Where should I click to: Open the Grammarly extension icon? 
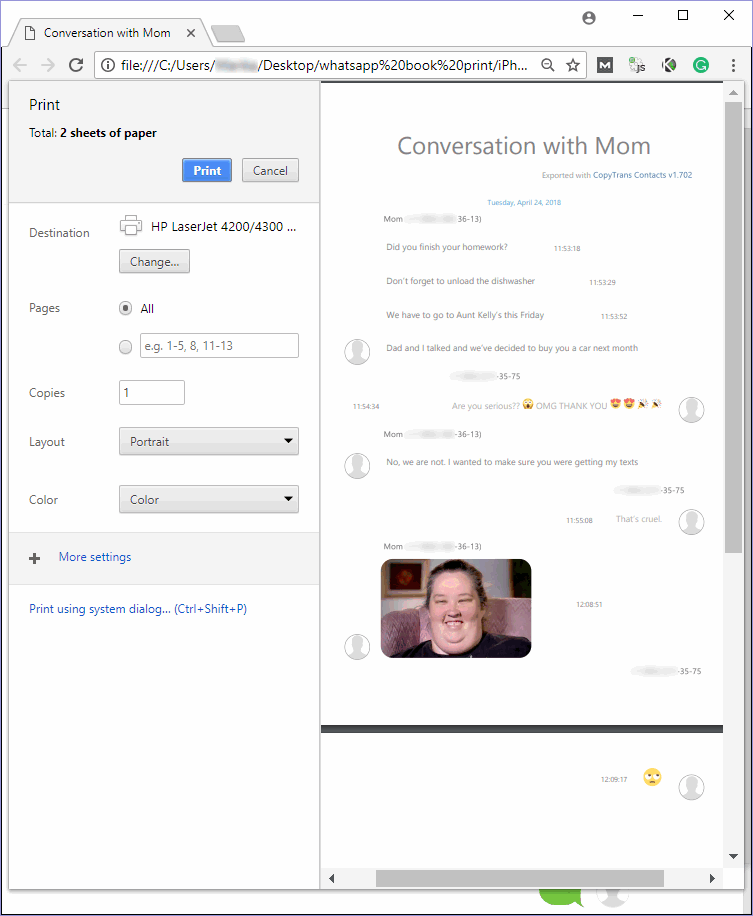(701, 65)
